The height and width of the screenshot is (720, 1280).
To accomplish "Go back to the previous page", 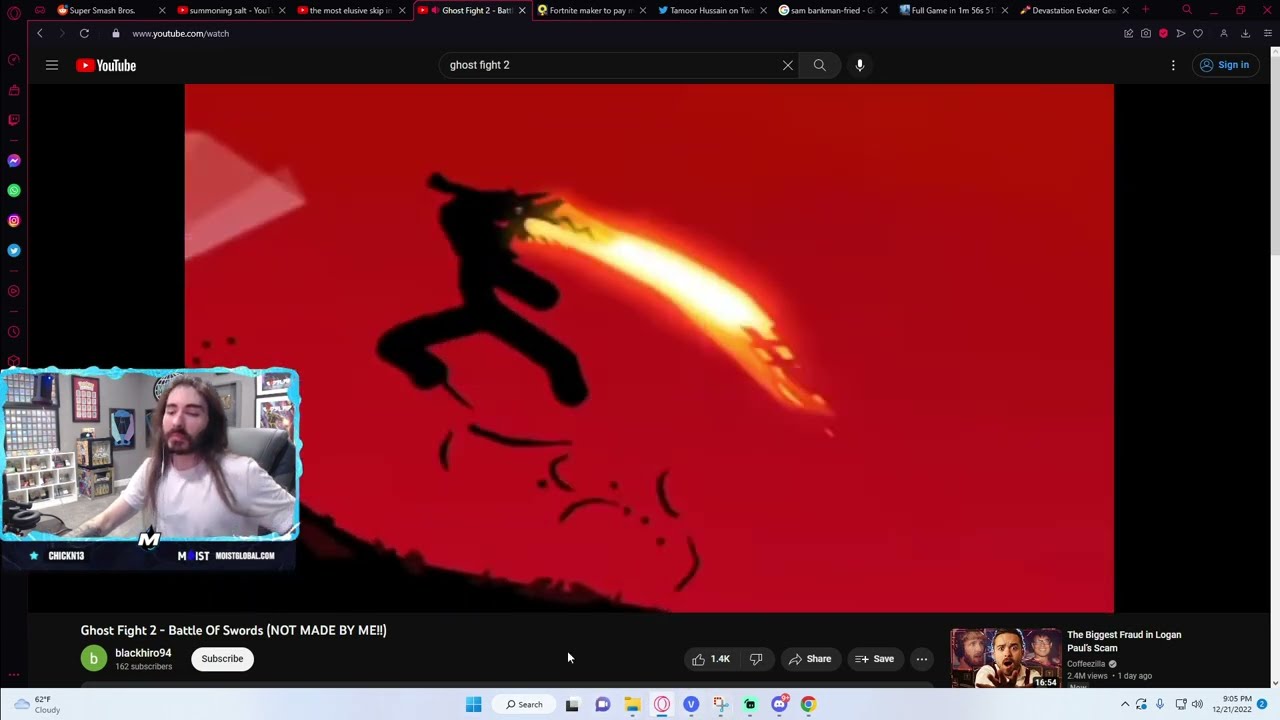I will click(39, 33).
